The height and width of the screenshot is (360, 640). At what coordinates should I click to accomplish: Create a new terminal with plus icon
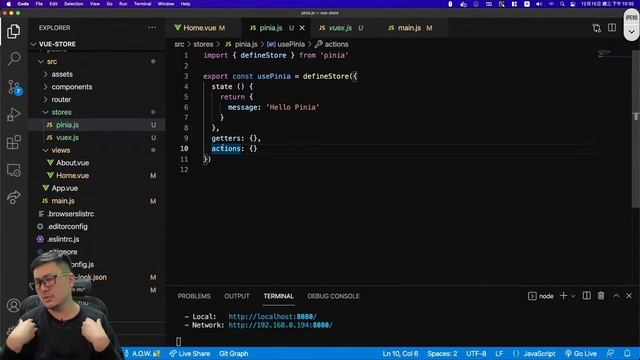563,296
